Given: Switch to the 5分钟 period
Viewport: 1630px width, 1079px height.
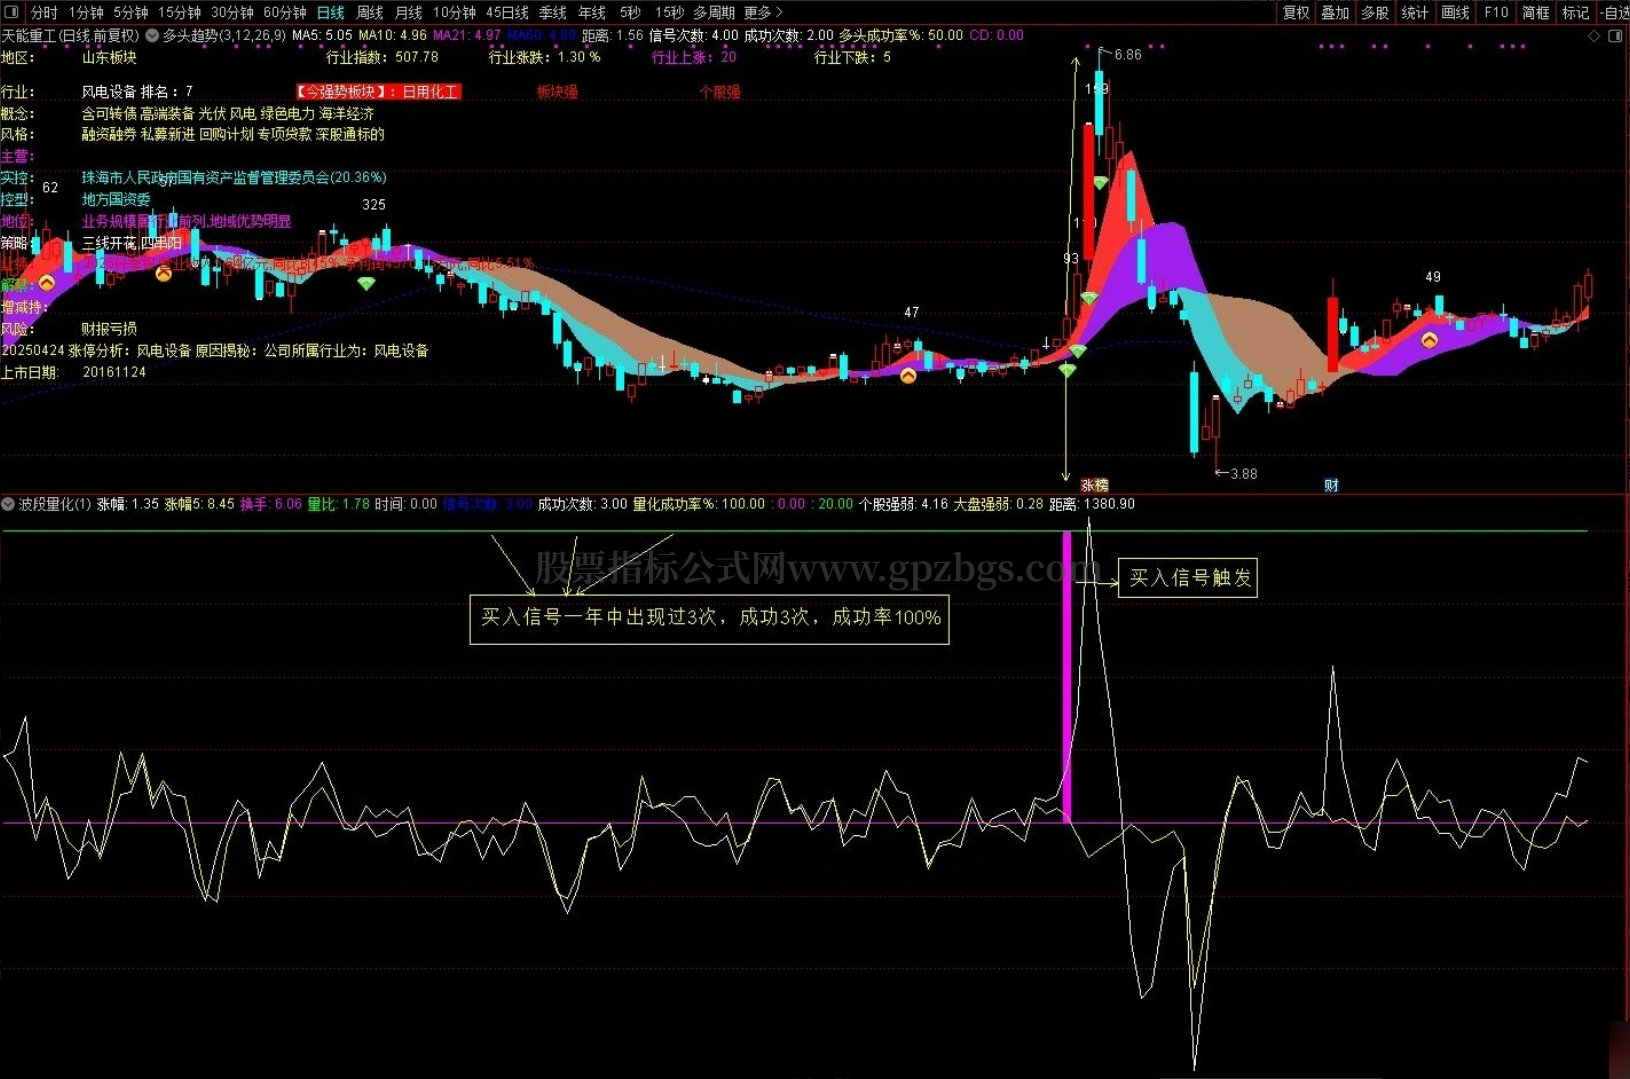Looking at the screenshot, I should pyautogui.click(x=131, y=12).
